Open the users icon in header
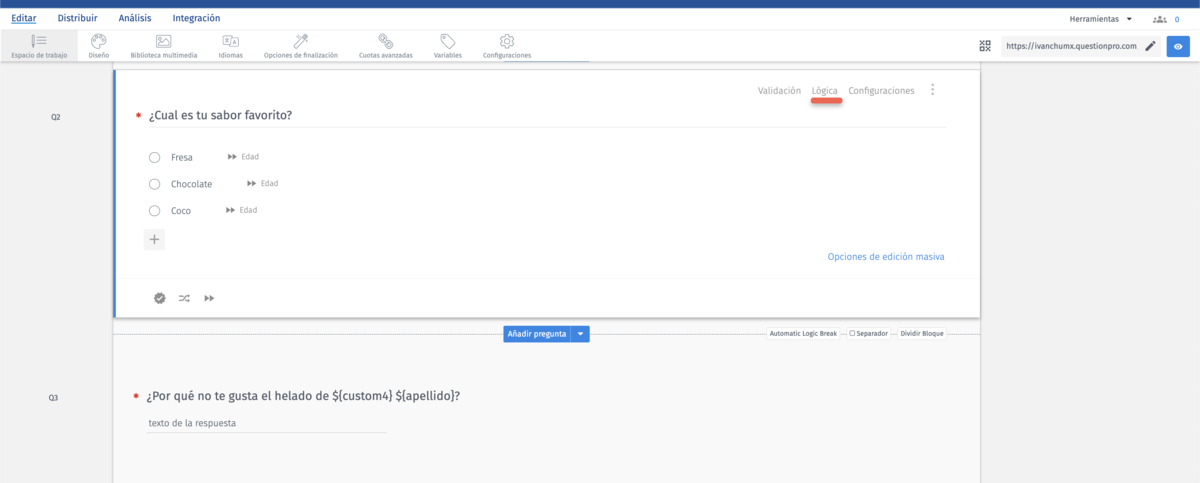The width and height of the screenshot is (1200, 483). tap(1160, 19)
